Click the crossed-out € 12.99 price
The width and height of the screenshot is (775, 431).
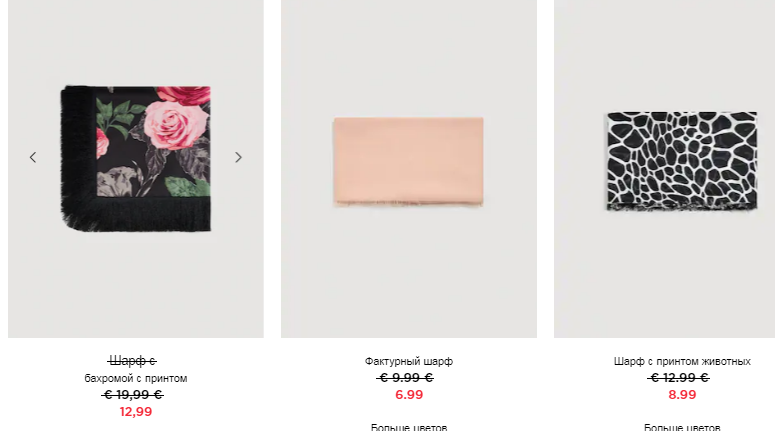point(678,378)
